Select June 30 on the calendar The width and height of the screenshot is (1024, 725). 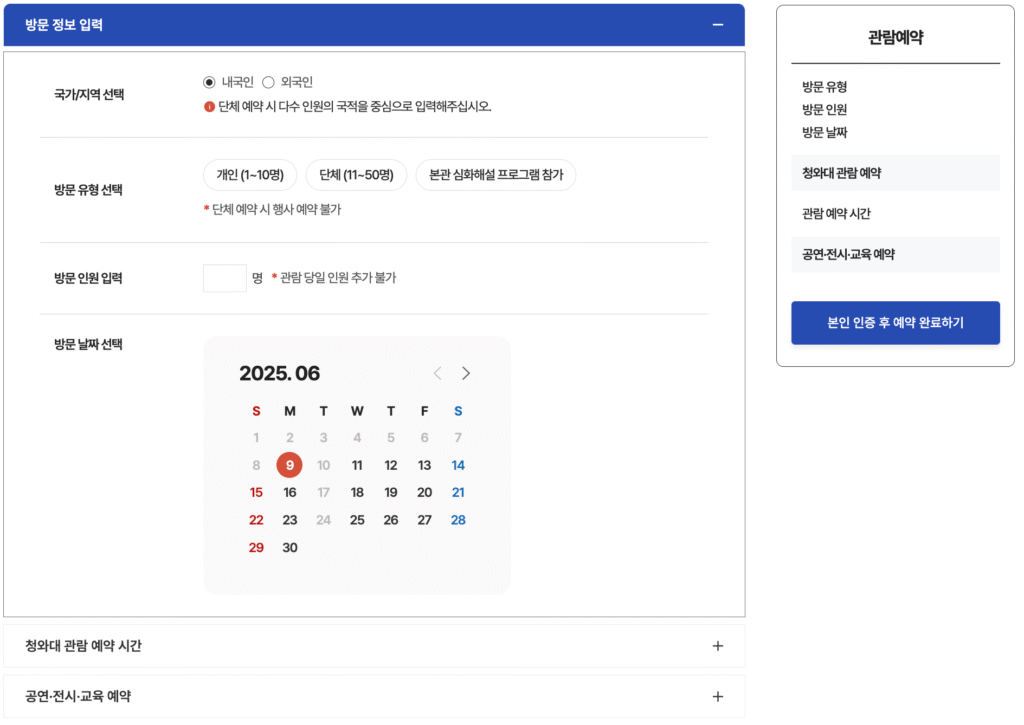pos(290,547)
